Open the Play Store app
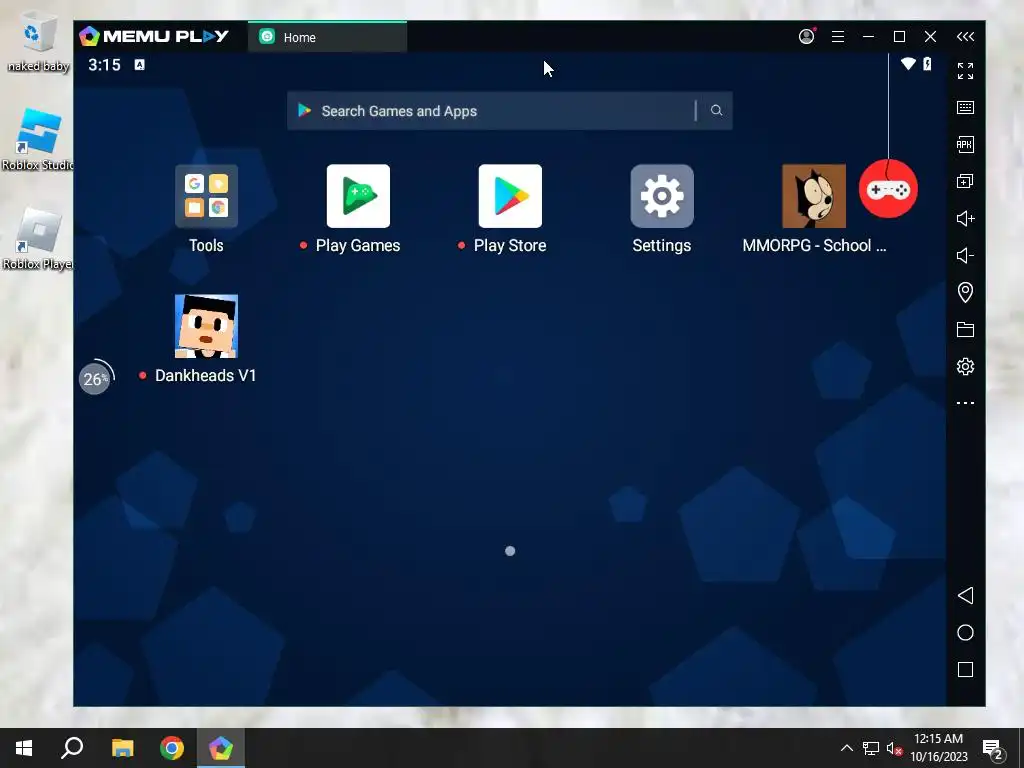Image resolution: width=1024 pixels, height=768 pixels. (x=510, y=196)
